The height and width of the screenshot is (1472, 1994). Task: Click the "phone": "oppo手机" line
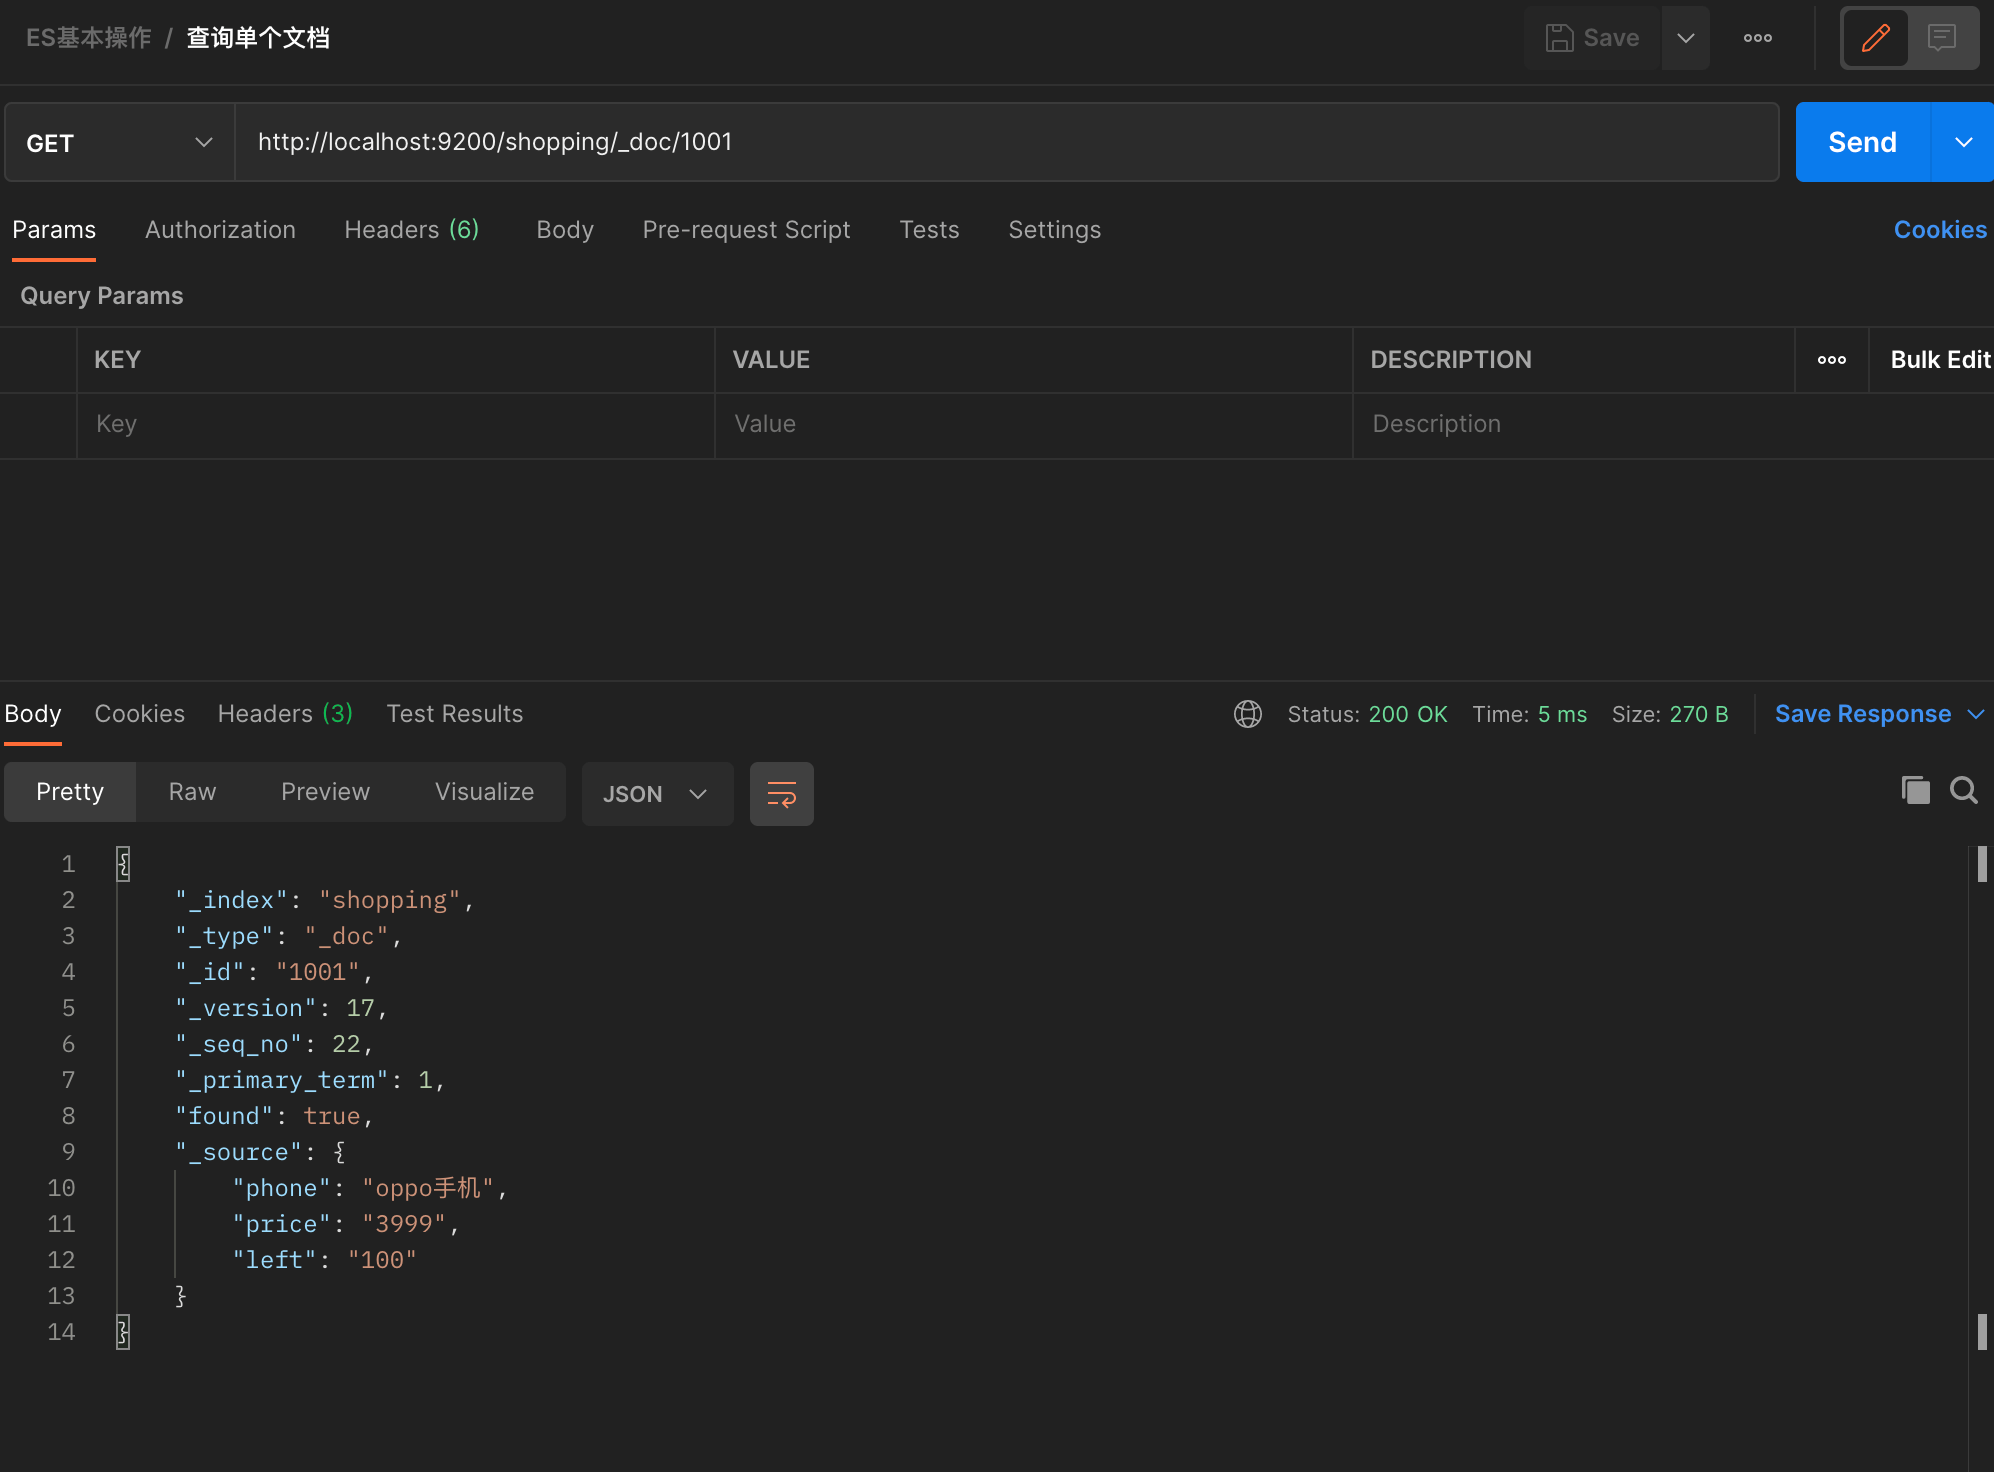370,1188
